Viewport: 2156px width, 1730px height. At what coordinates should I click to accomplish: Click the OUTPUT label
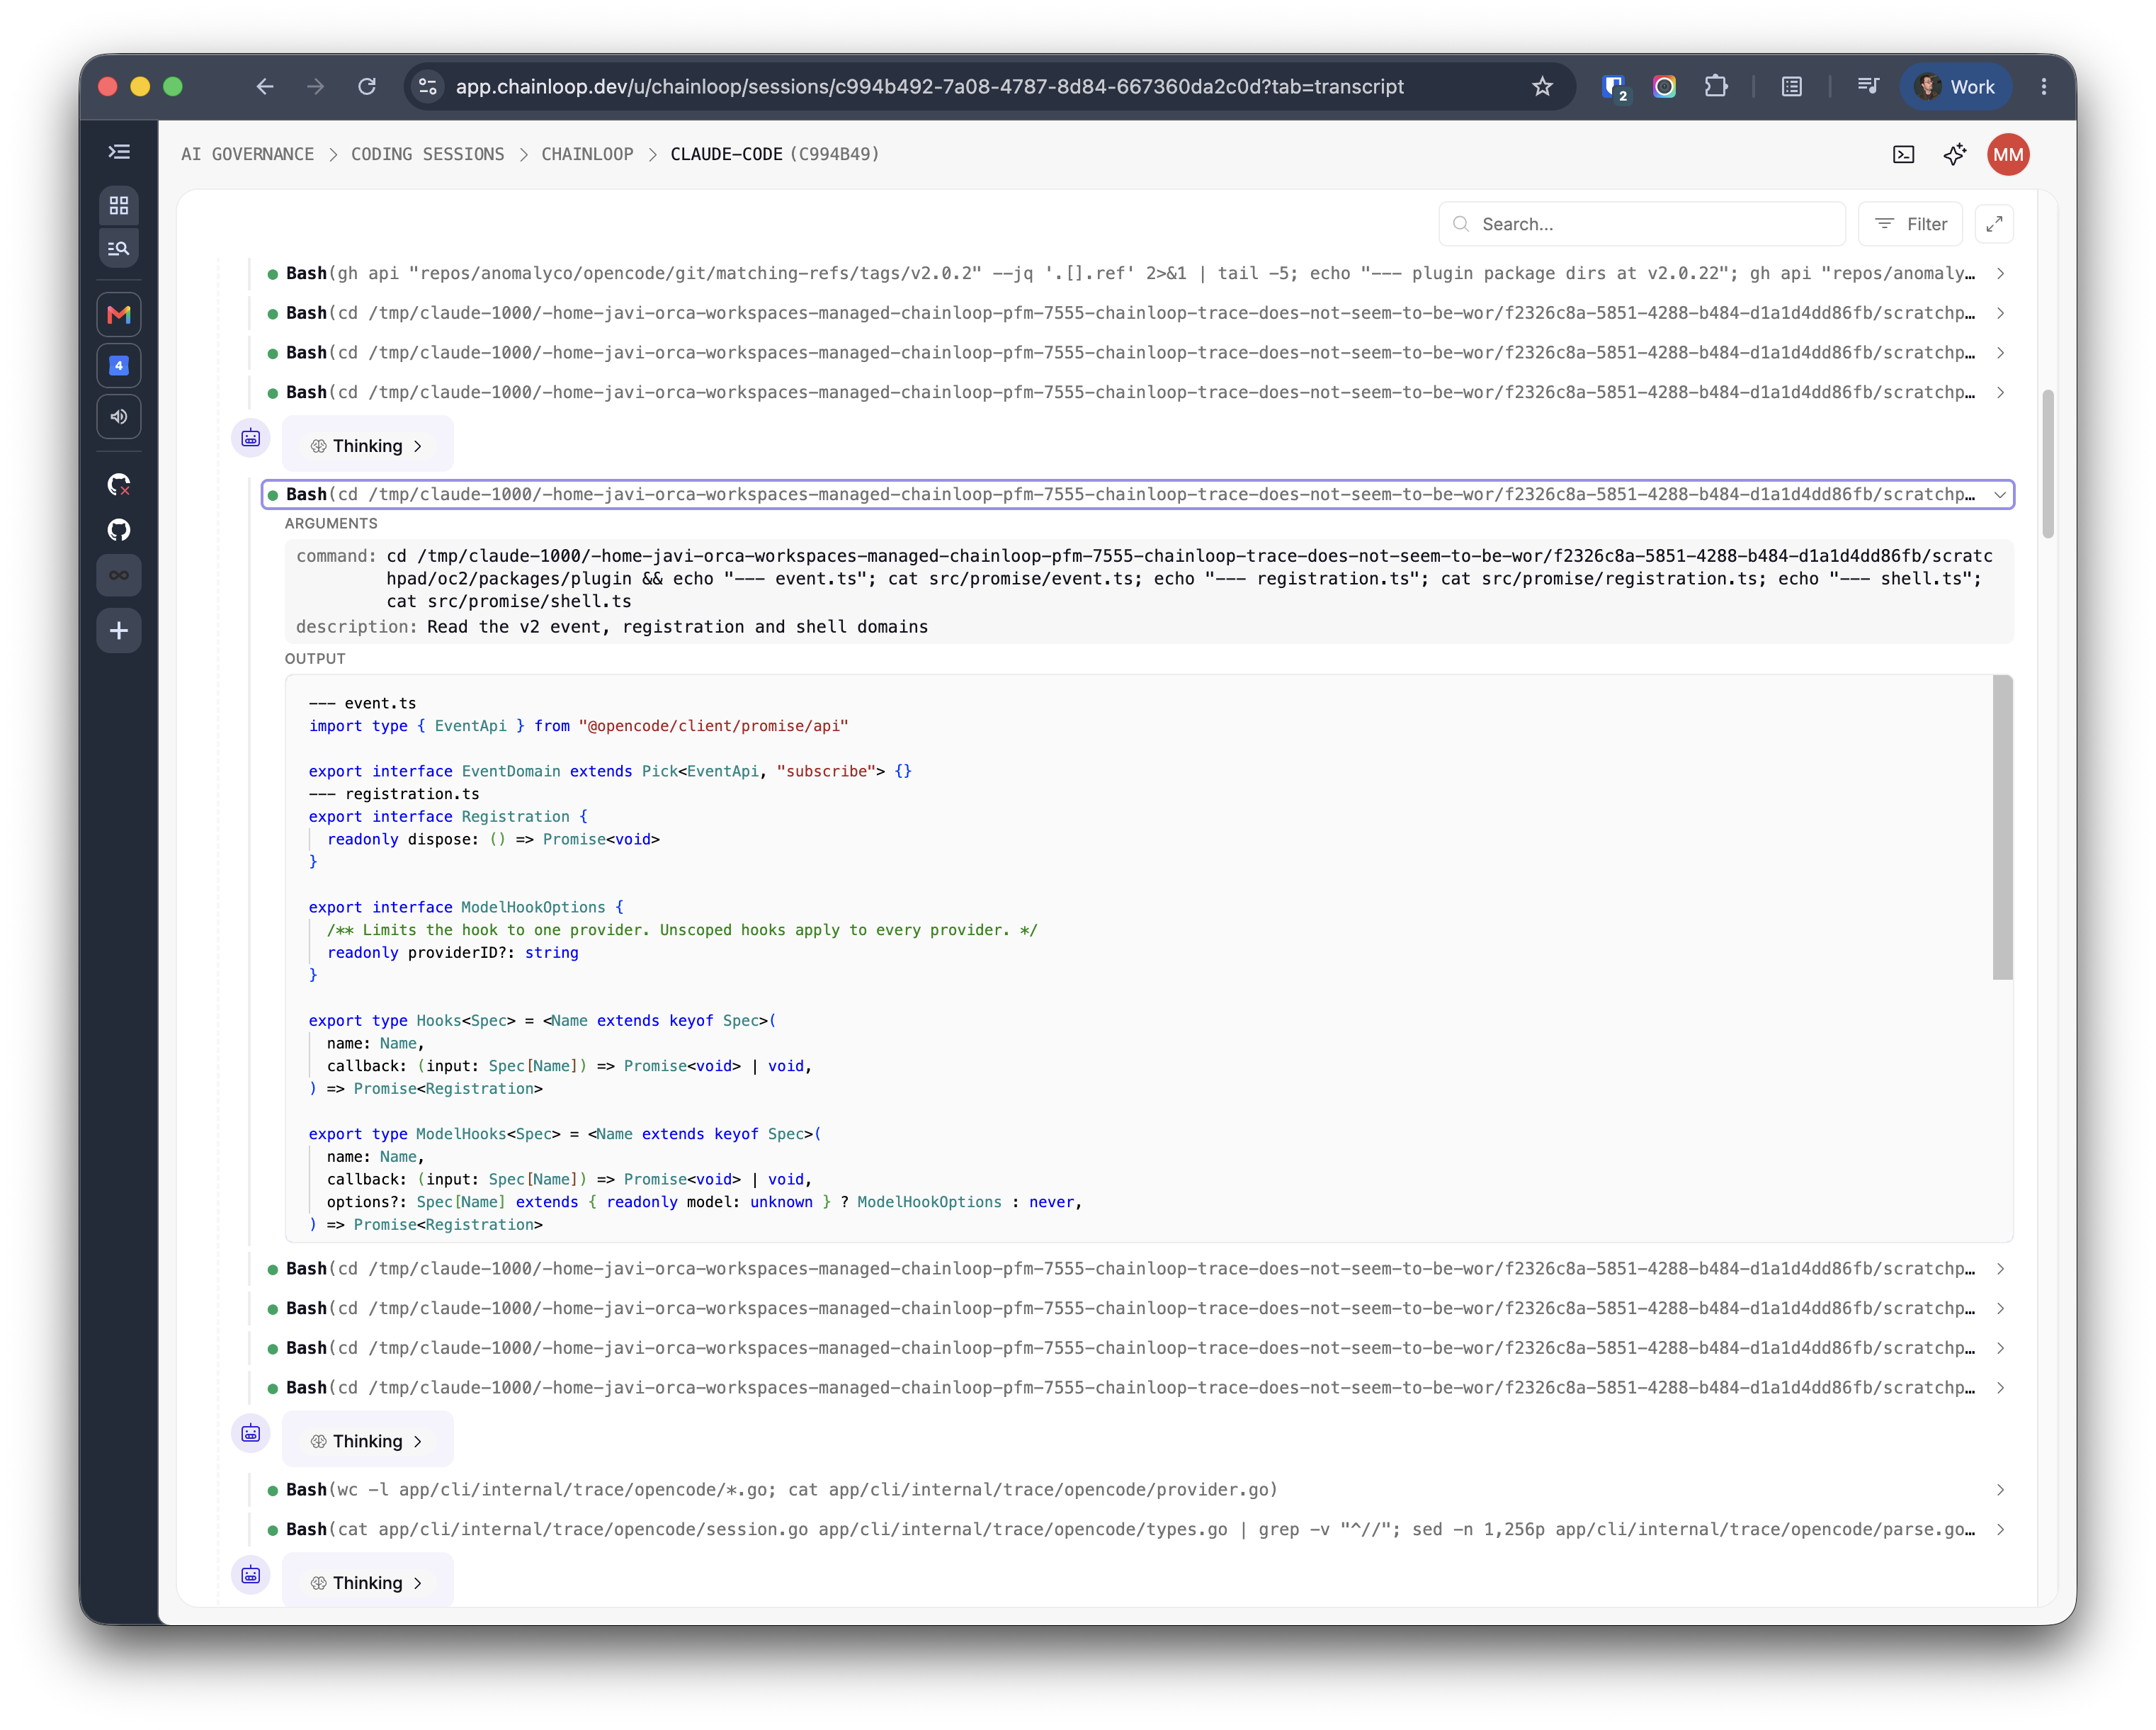pyautogui.click(x=315, y=659)
